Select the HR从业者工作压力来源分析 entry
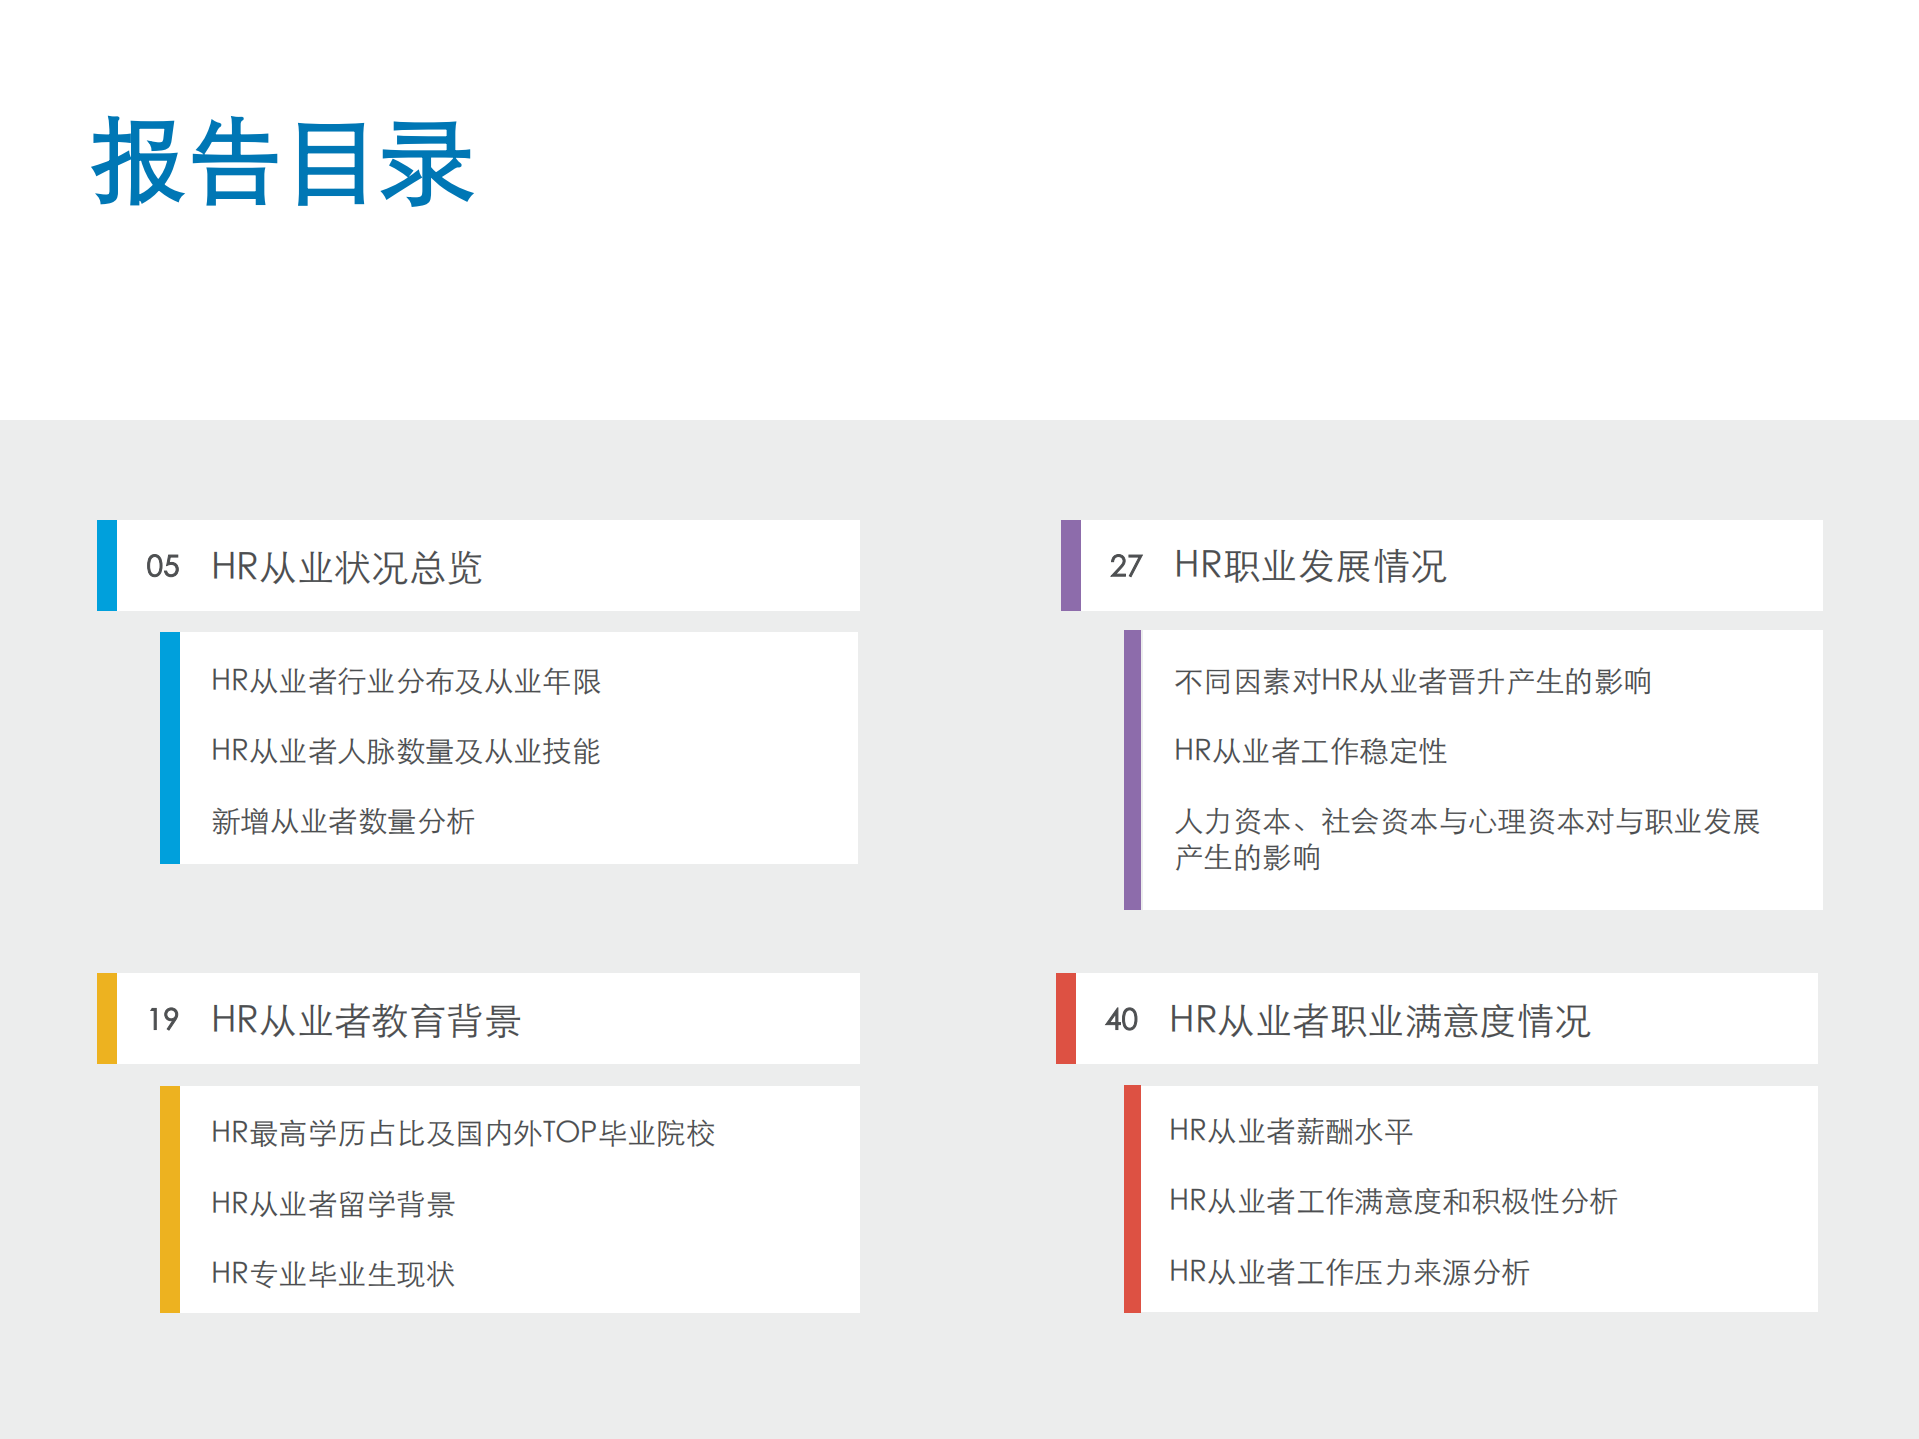Image resolution: width=1919 pixels, height=1439 pixels. (1349, 1274)
